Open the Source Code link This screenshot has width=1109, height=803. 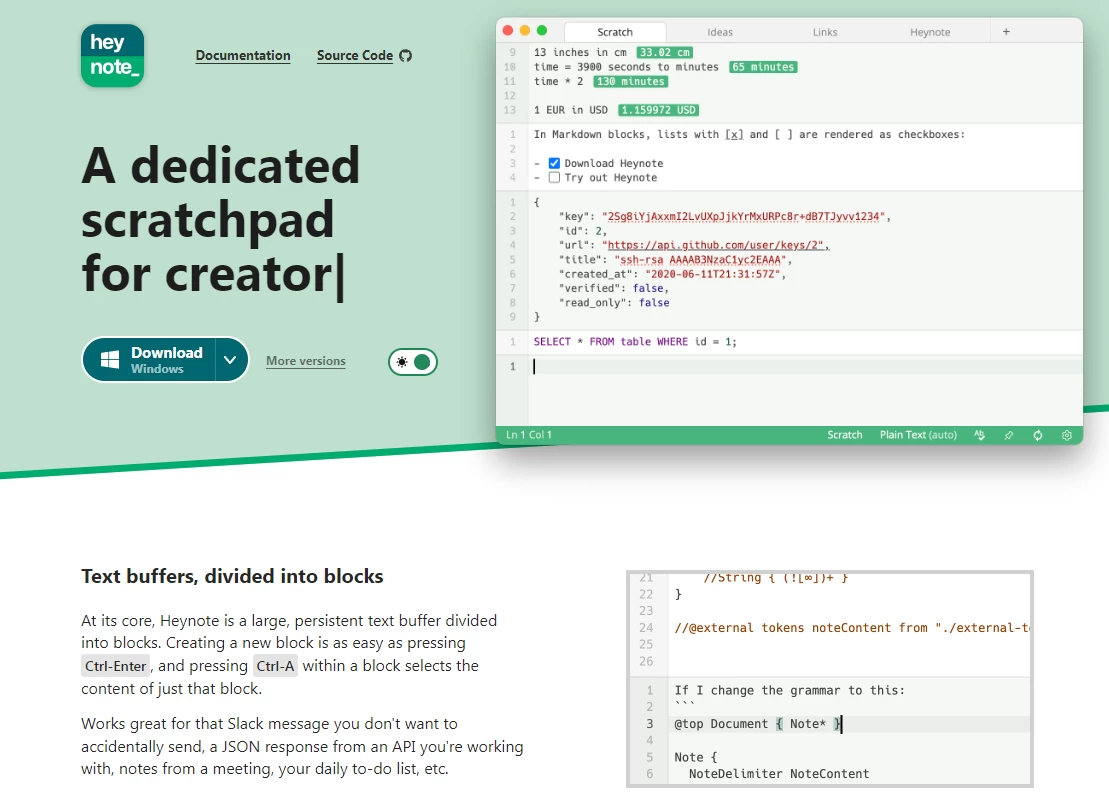(355, 56)
